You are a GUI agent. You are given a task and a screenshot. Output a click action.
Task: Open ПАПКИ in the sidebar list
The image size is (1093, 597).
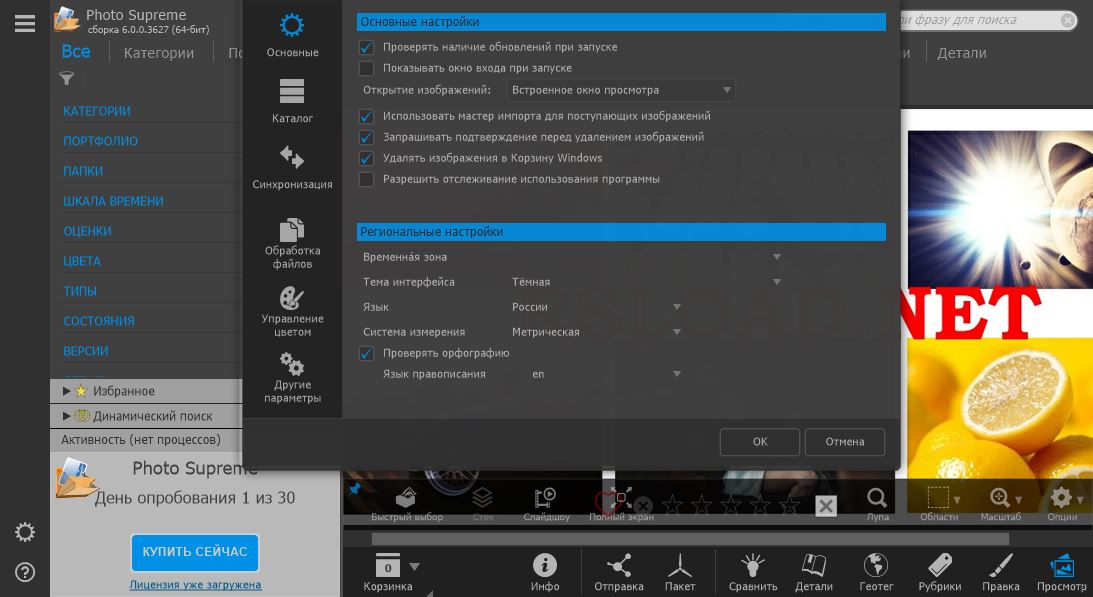(83, 171)
